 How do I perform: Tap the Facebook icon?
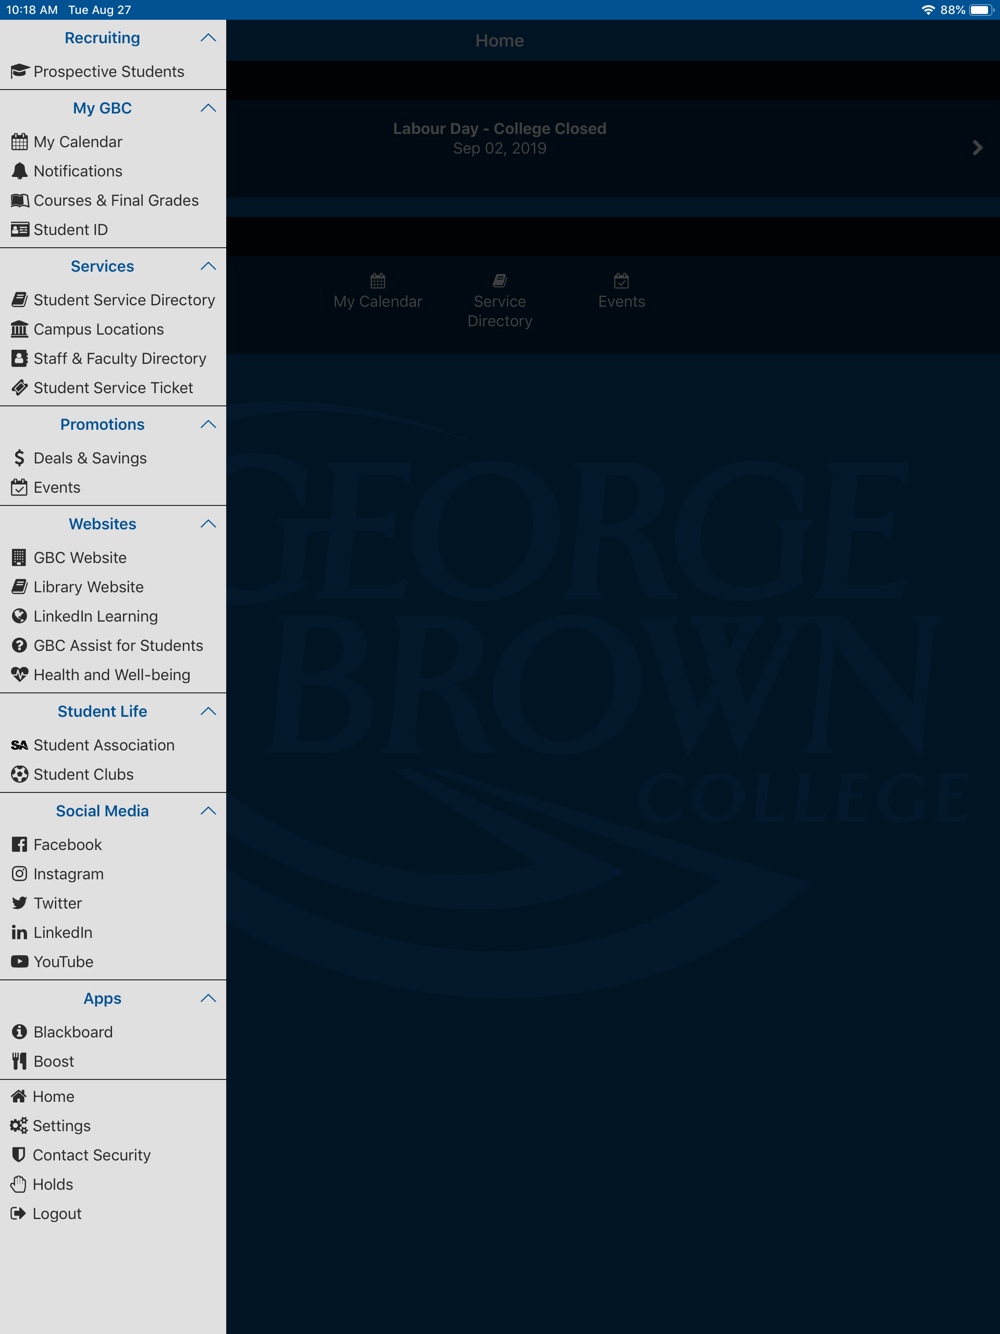pyautogui.click(x=19, y=845)
